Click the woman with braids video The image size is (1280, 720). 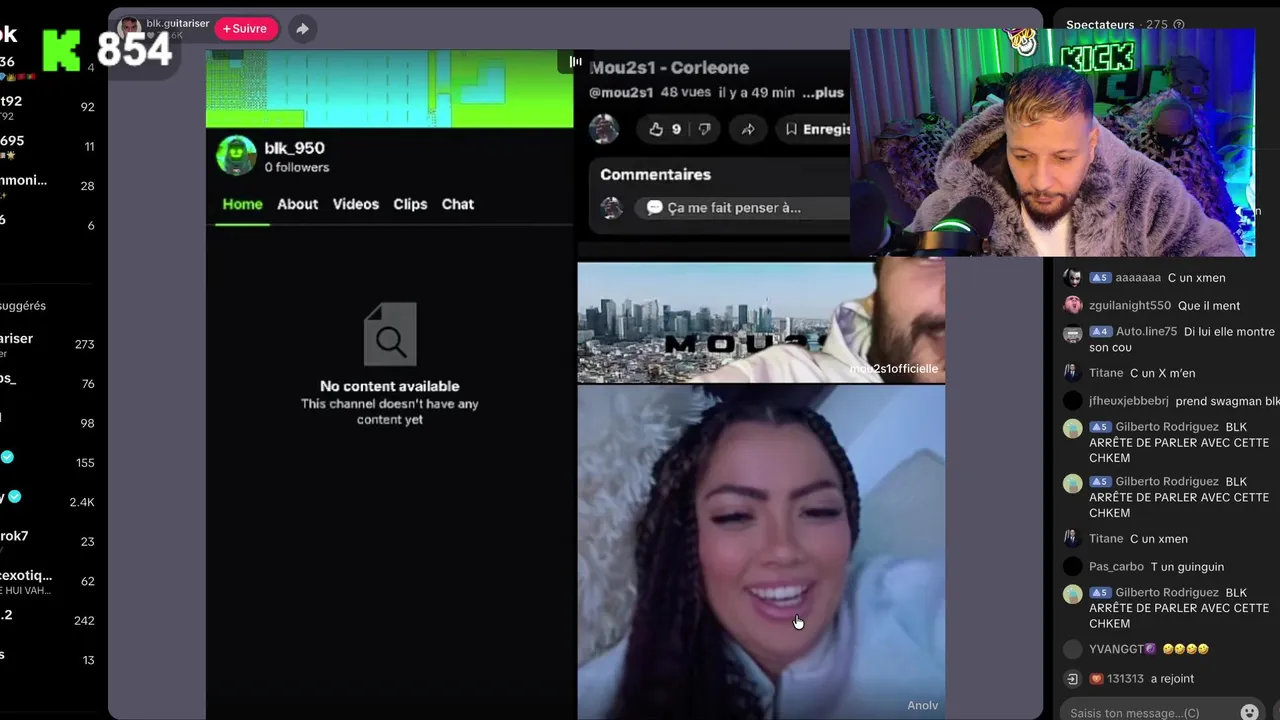coord(760,552)
